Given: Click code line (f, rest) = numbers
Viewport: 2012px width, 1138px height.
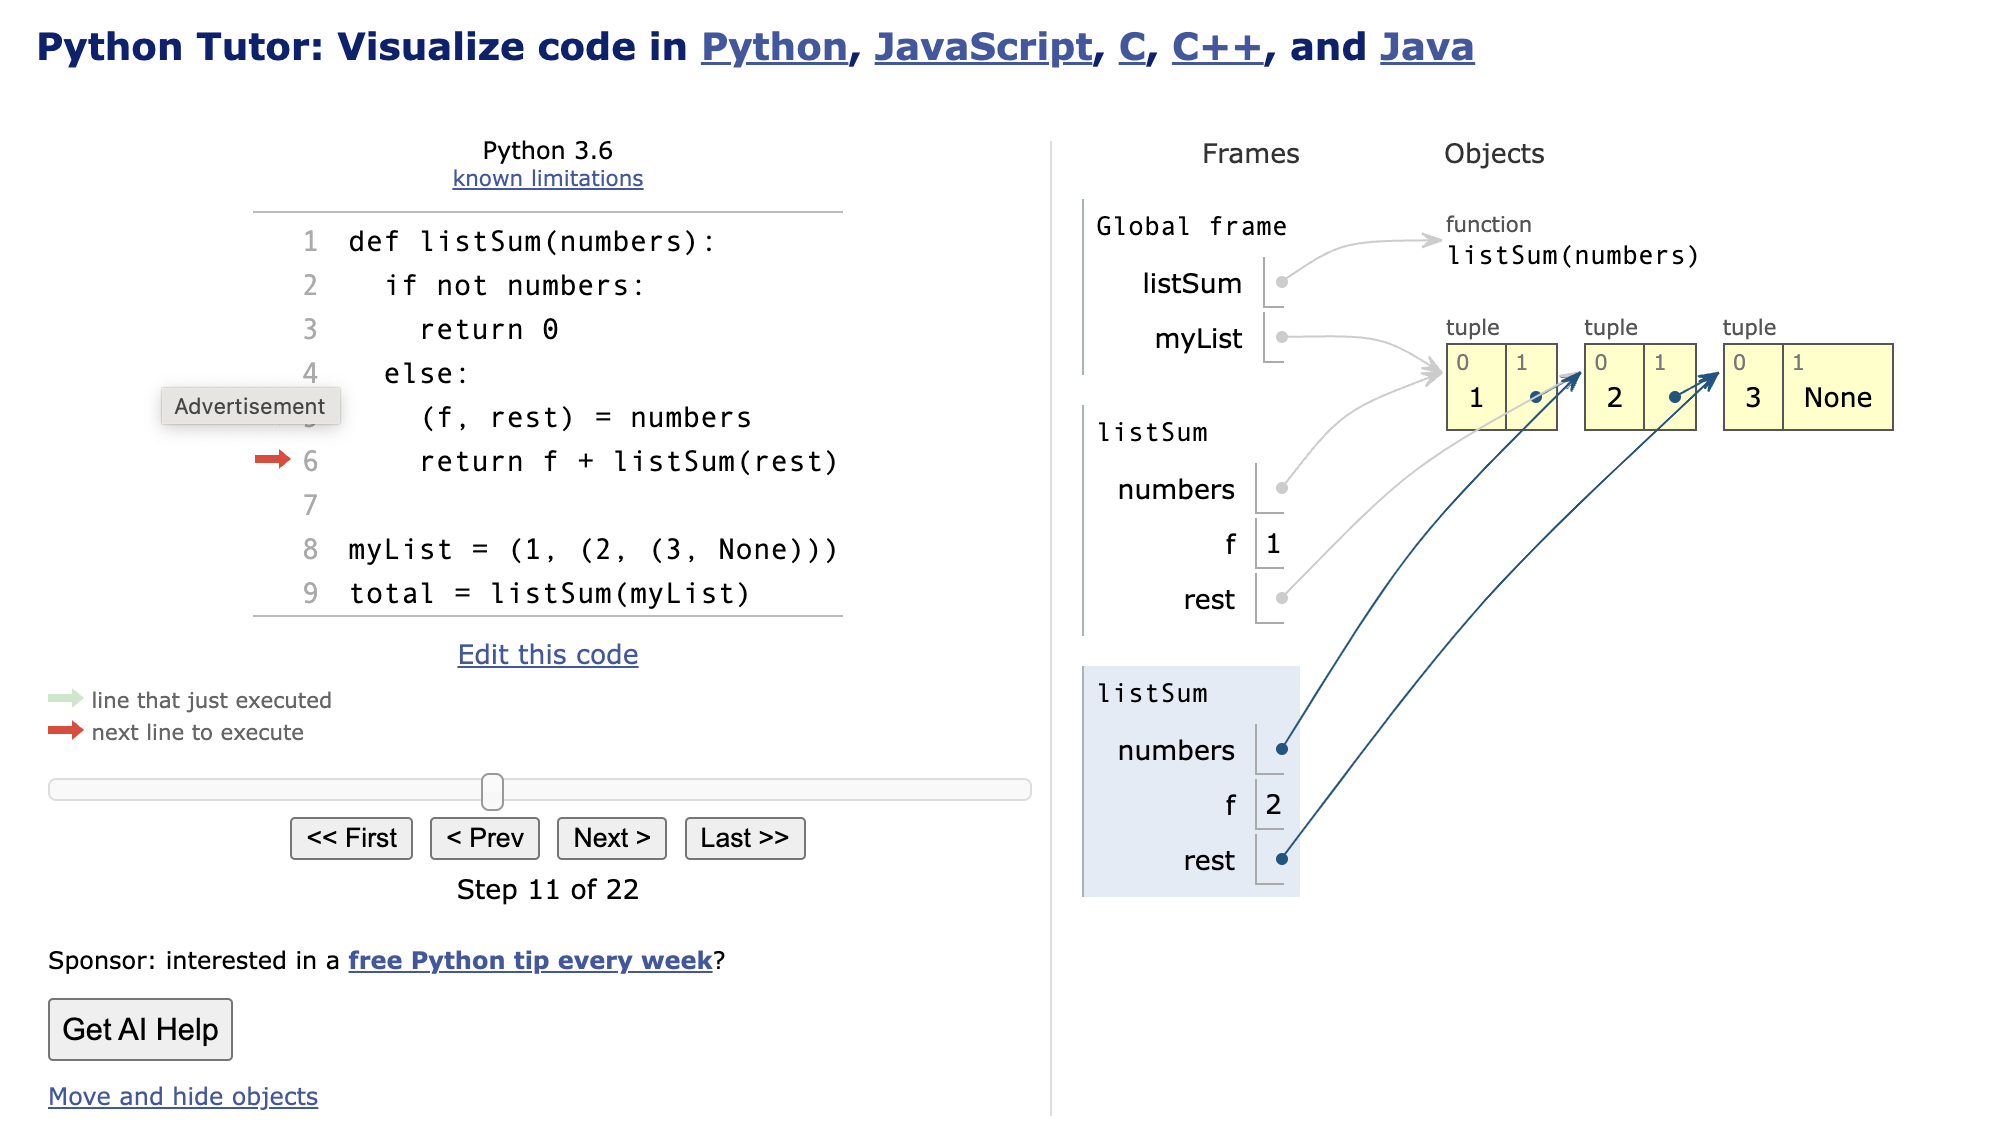Looking at the screenshot, I should coord(586,418).
